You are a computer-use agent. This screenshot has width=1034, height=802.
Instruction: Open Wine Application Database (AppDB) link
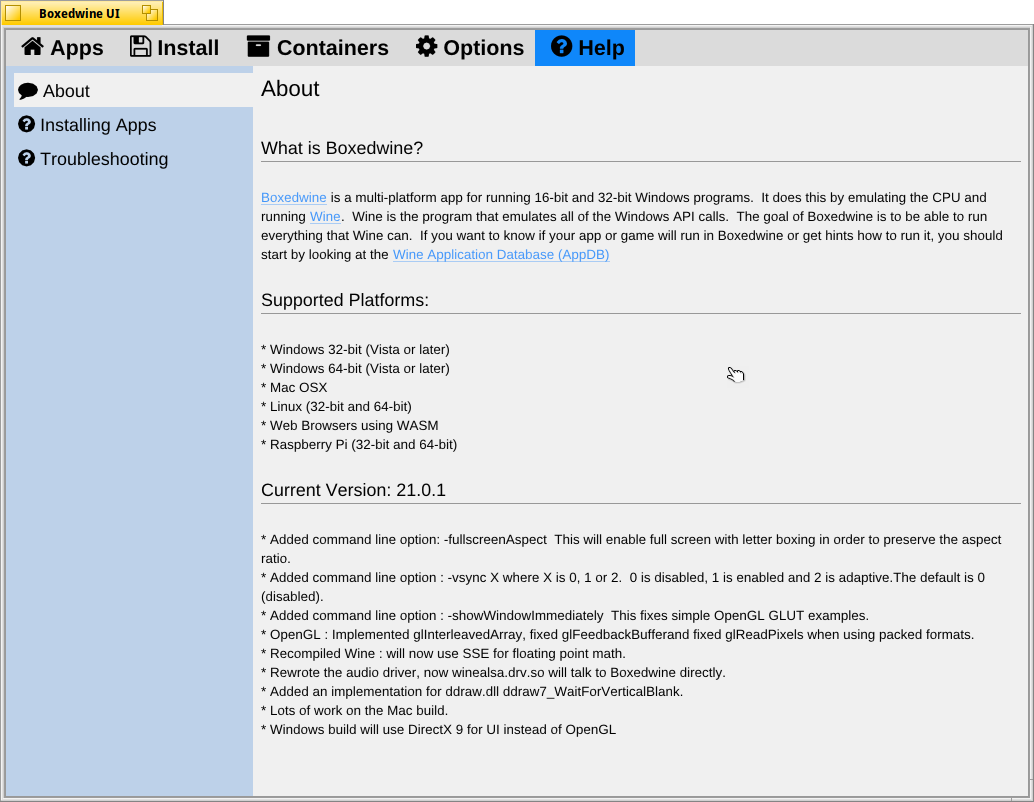click(501, 255)
